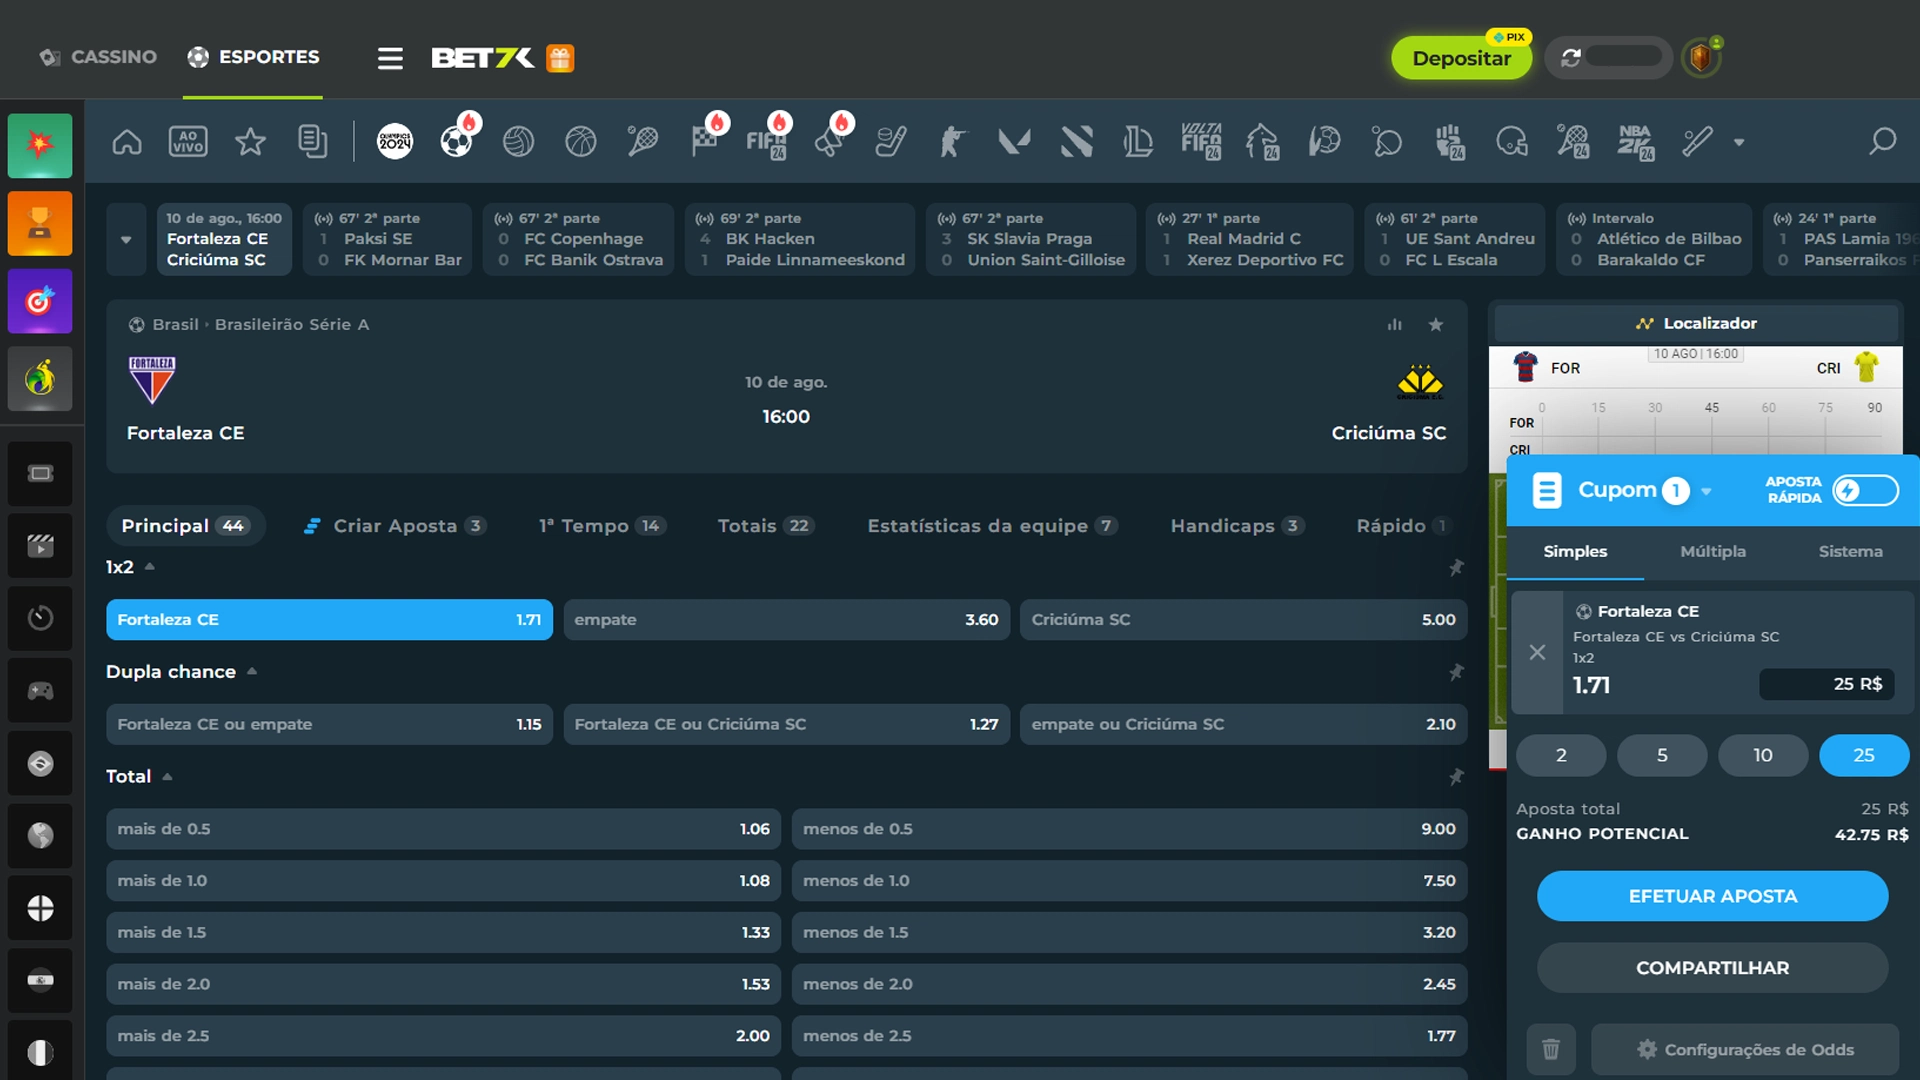Screen dimensions: 1920x1080
Task: Pin the Dupla chance market
Action: tap(1456, 672)
